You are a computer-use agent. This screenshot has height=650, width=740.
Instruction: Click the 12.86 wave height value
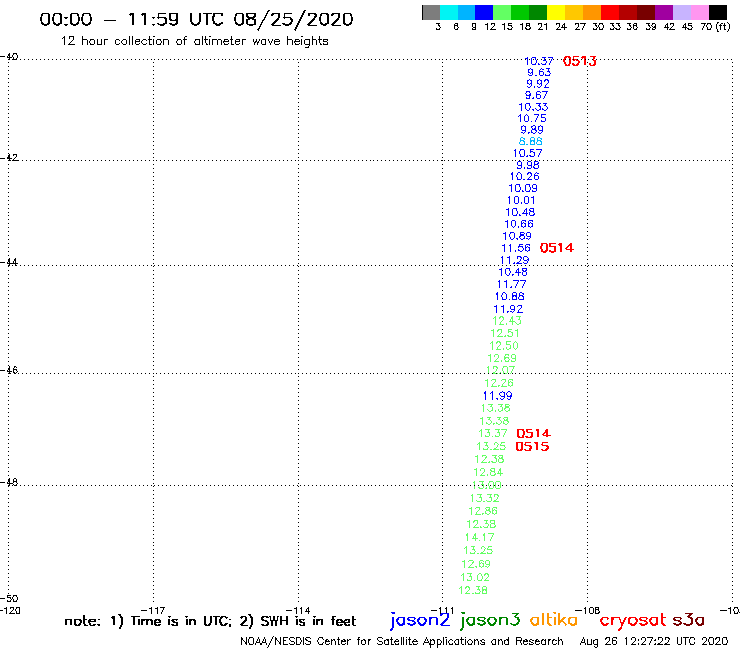483,511
